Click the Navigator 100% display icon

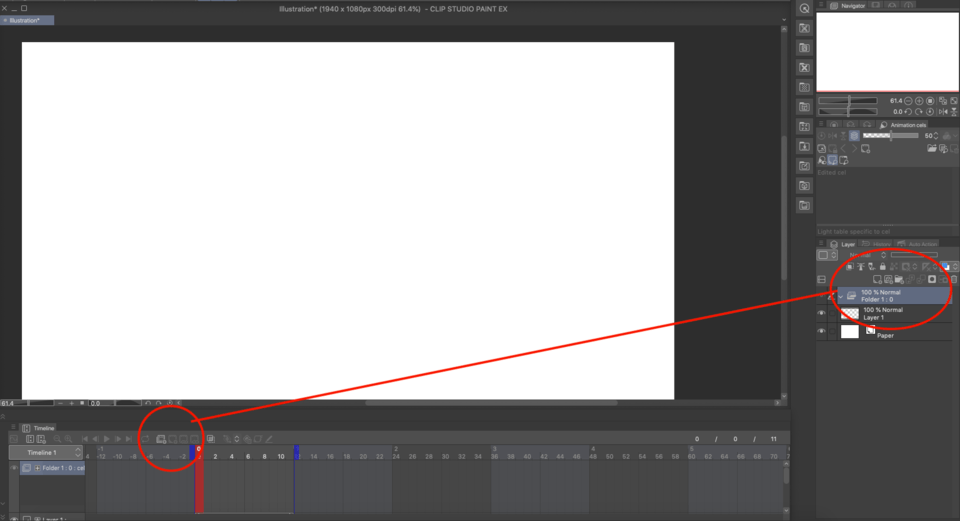point(930,100)
